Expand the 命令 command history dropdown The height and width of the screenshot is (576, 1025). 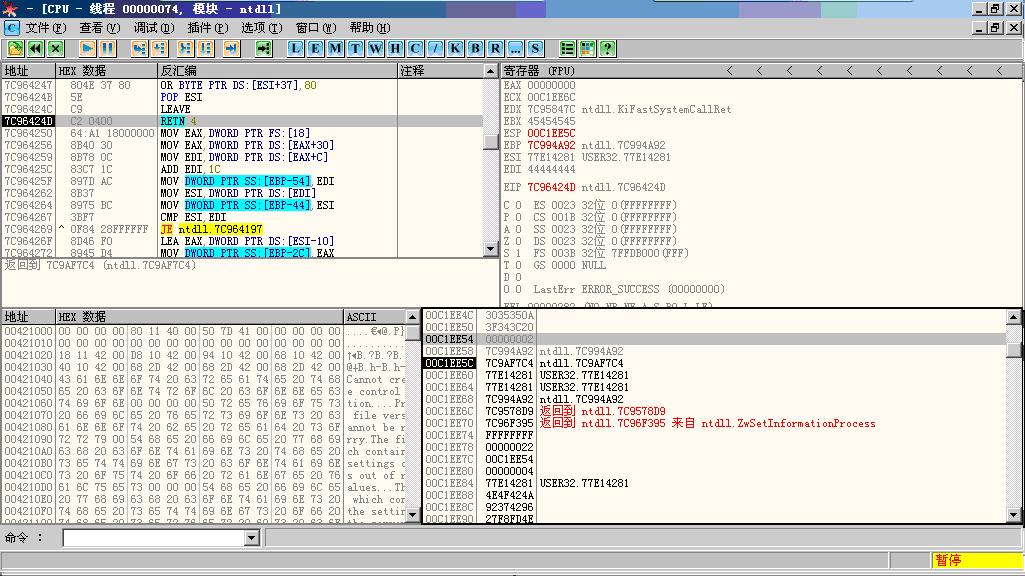pos(252,538)
